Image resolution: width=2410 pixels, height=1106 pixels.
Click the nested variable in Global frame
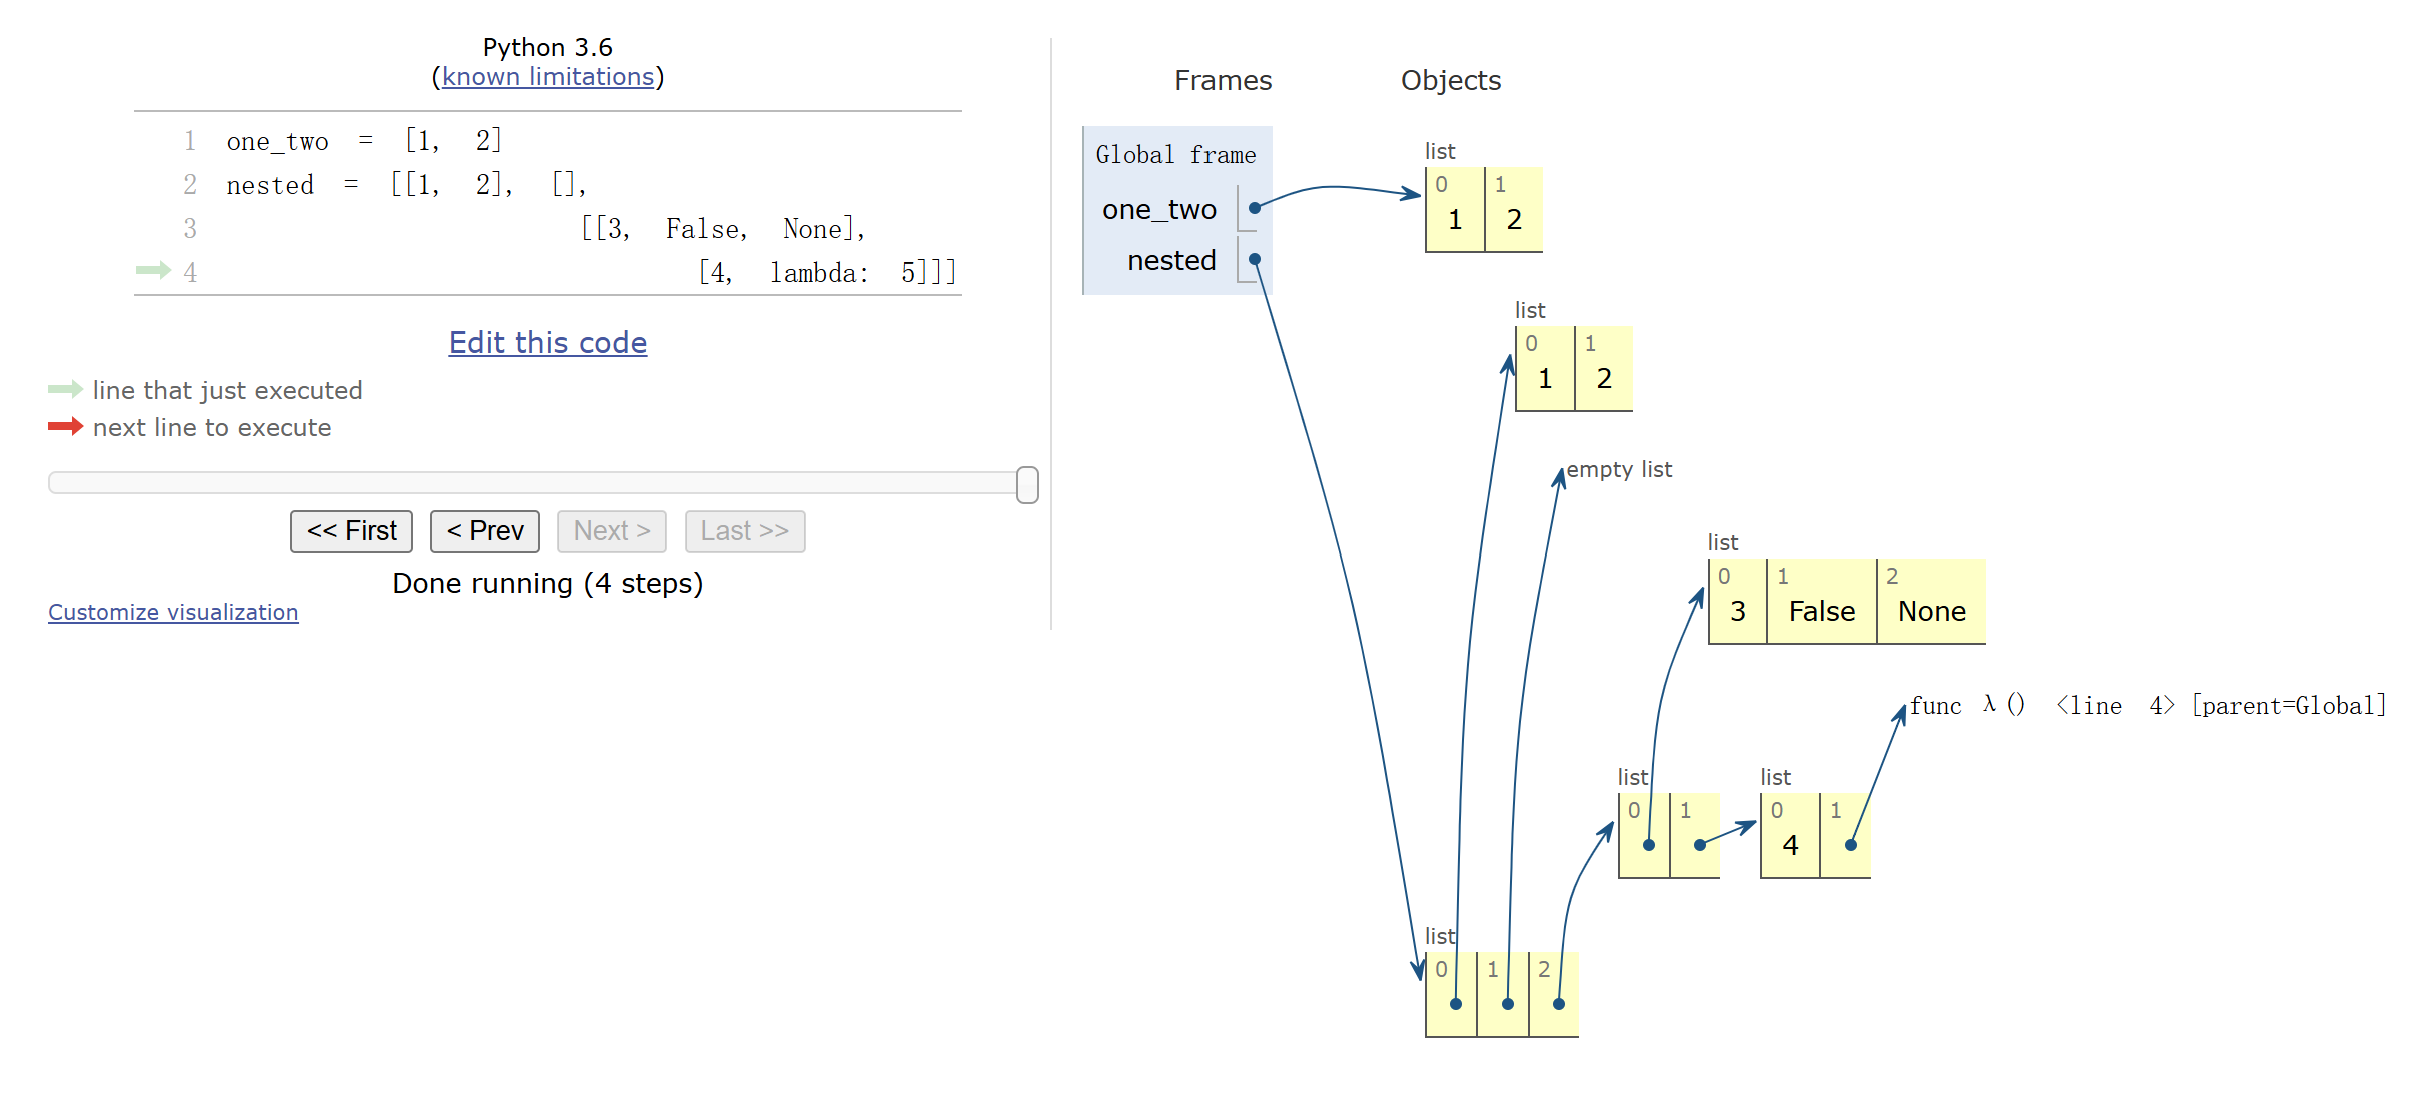click(x=1172, y=260)
